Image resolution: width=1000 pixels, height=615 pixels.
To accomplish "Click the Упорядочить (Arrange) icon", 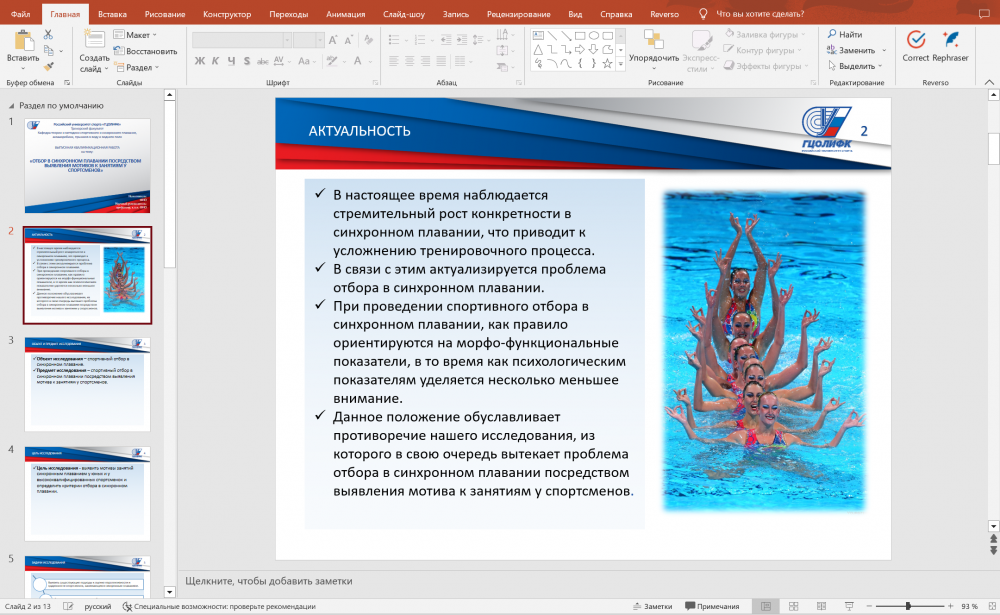I will [654, 41].
